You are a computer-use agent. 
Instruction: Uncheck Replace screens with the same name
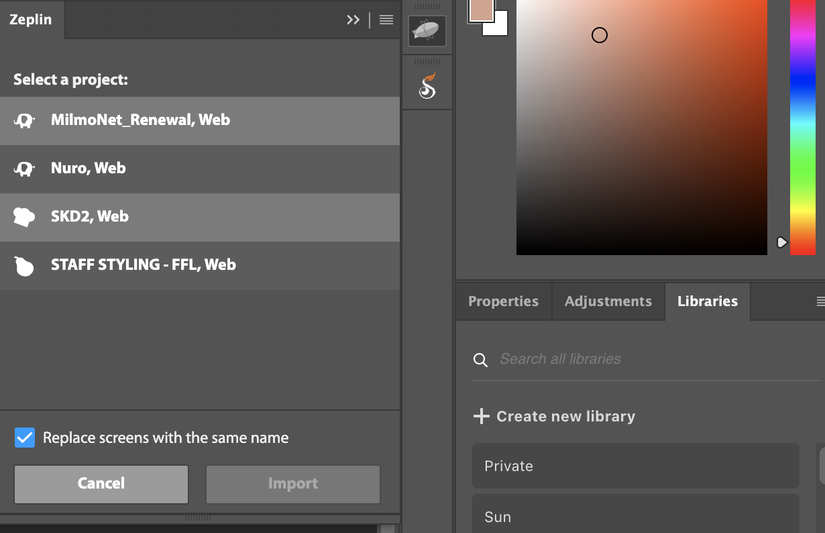pyautogui.click(x=25, y=437)
